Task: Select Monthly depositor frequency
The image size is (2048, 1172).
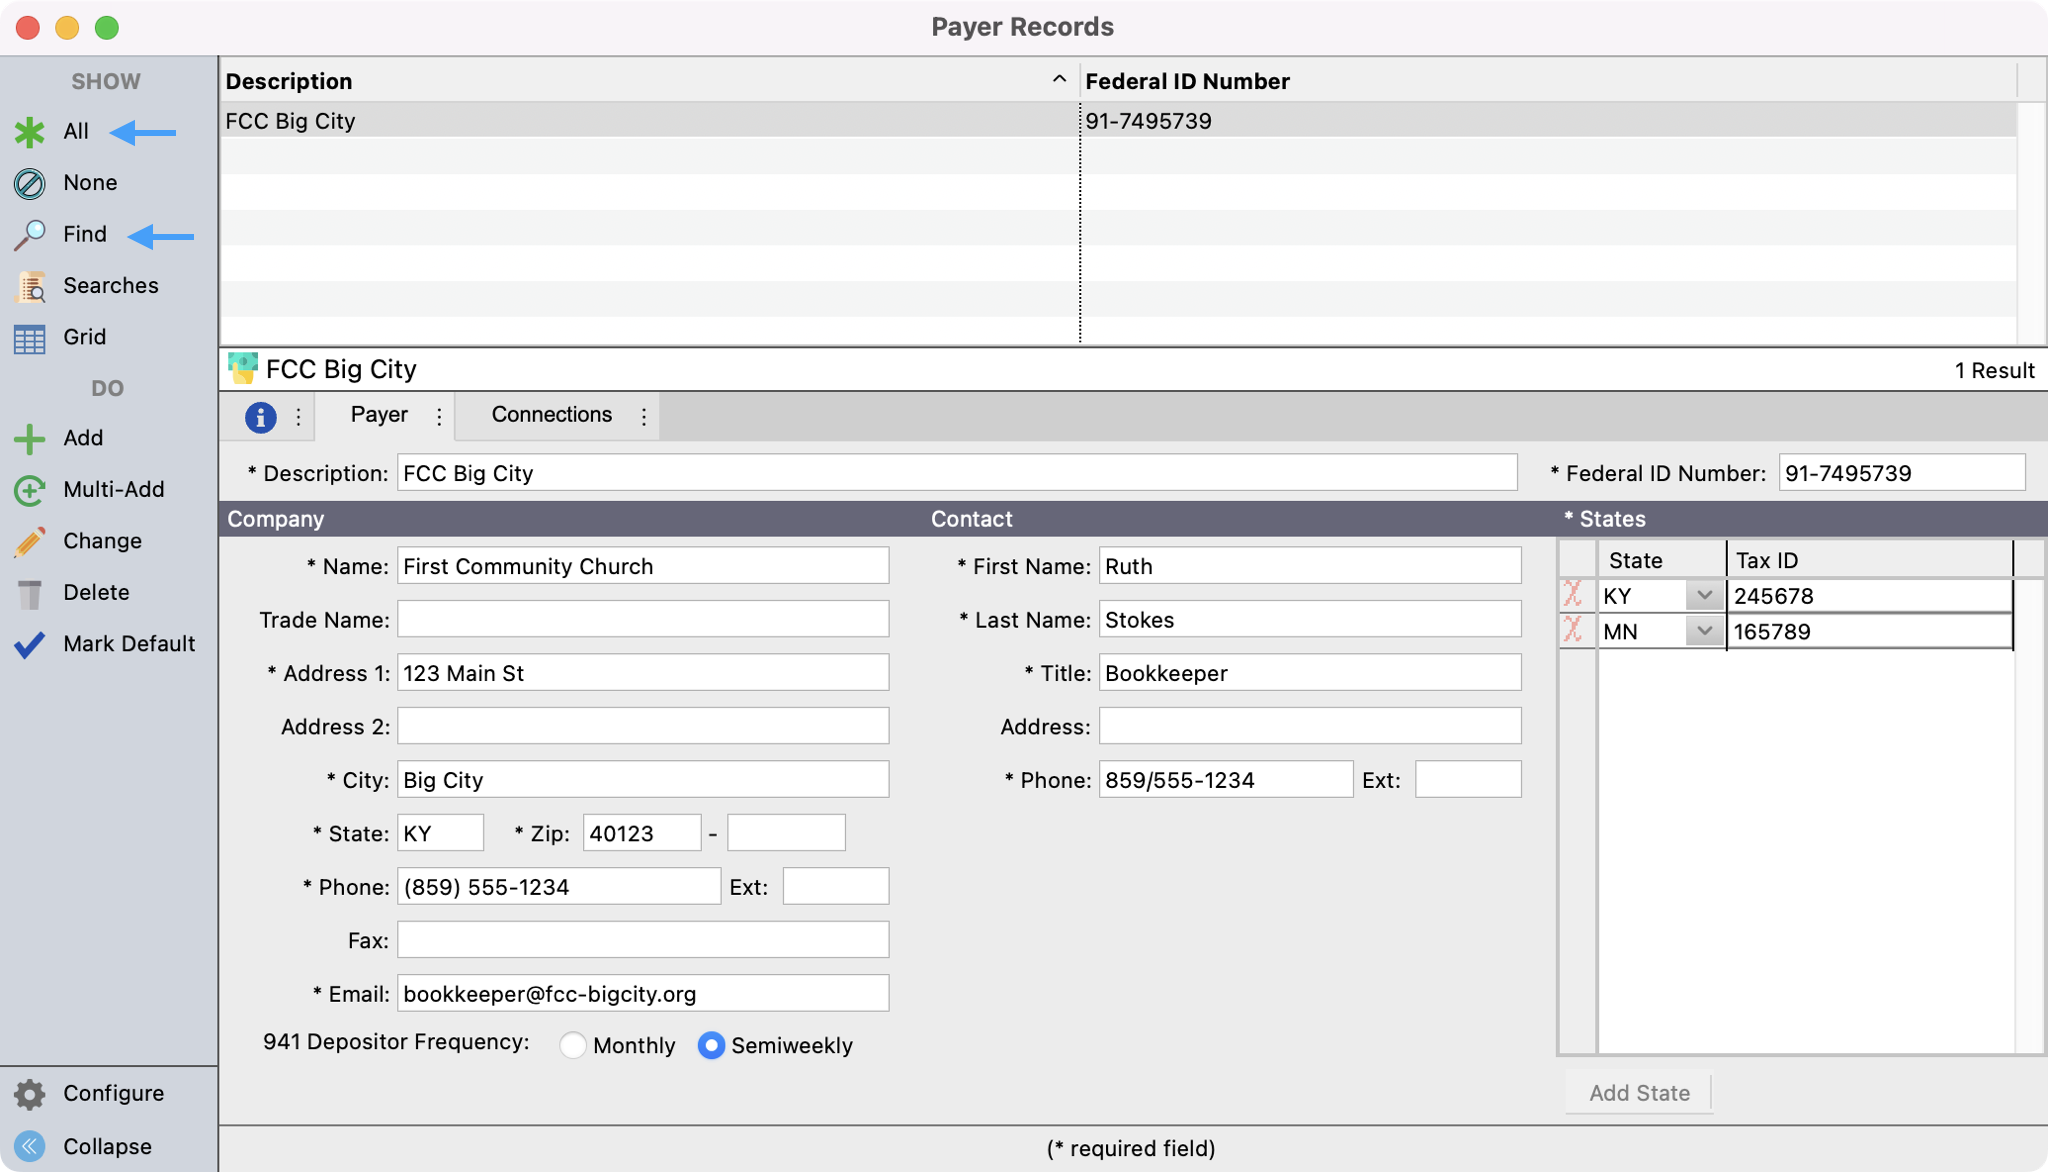Action: click(x=573, y=1046)
